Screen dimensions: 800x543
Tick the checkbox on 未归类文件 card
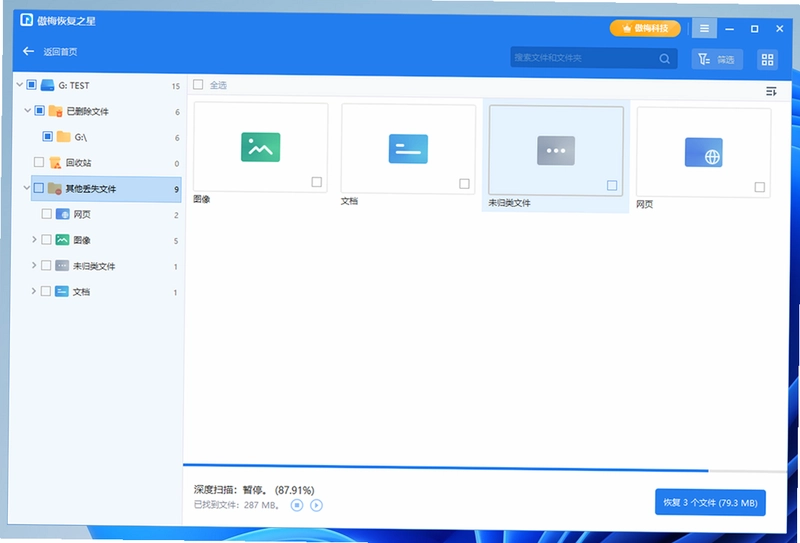coord(612,186)
